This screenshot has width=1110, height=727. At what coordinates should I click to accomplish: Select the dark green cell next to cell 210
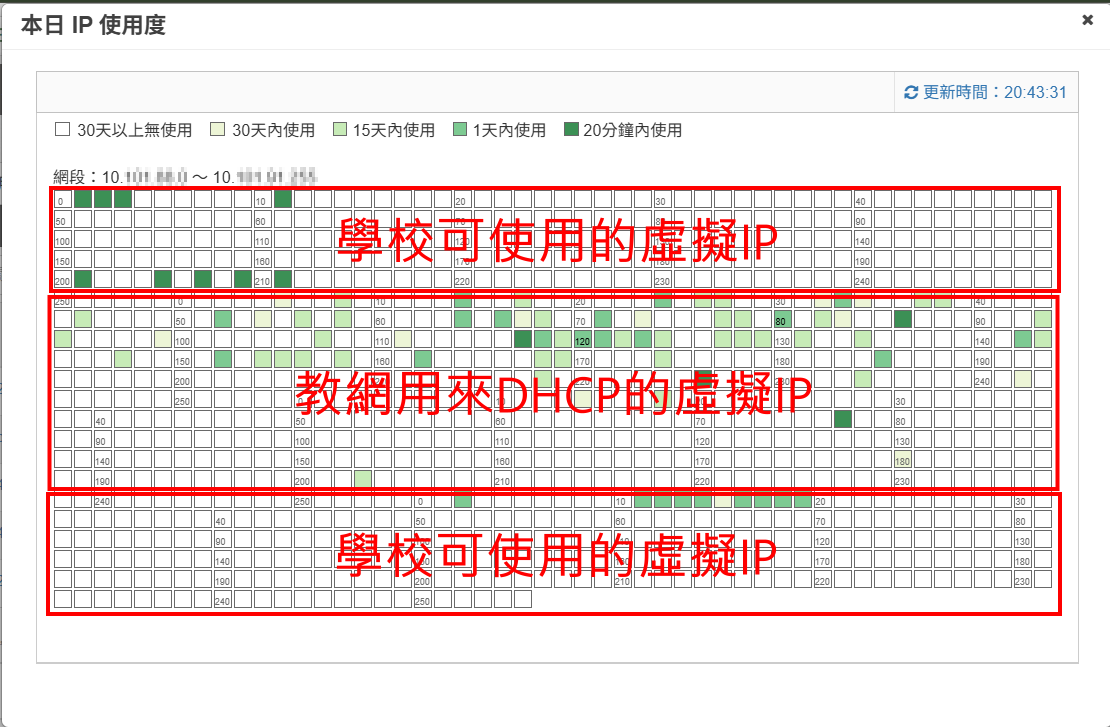(x=283, y=279)
